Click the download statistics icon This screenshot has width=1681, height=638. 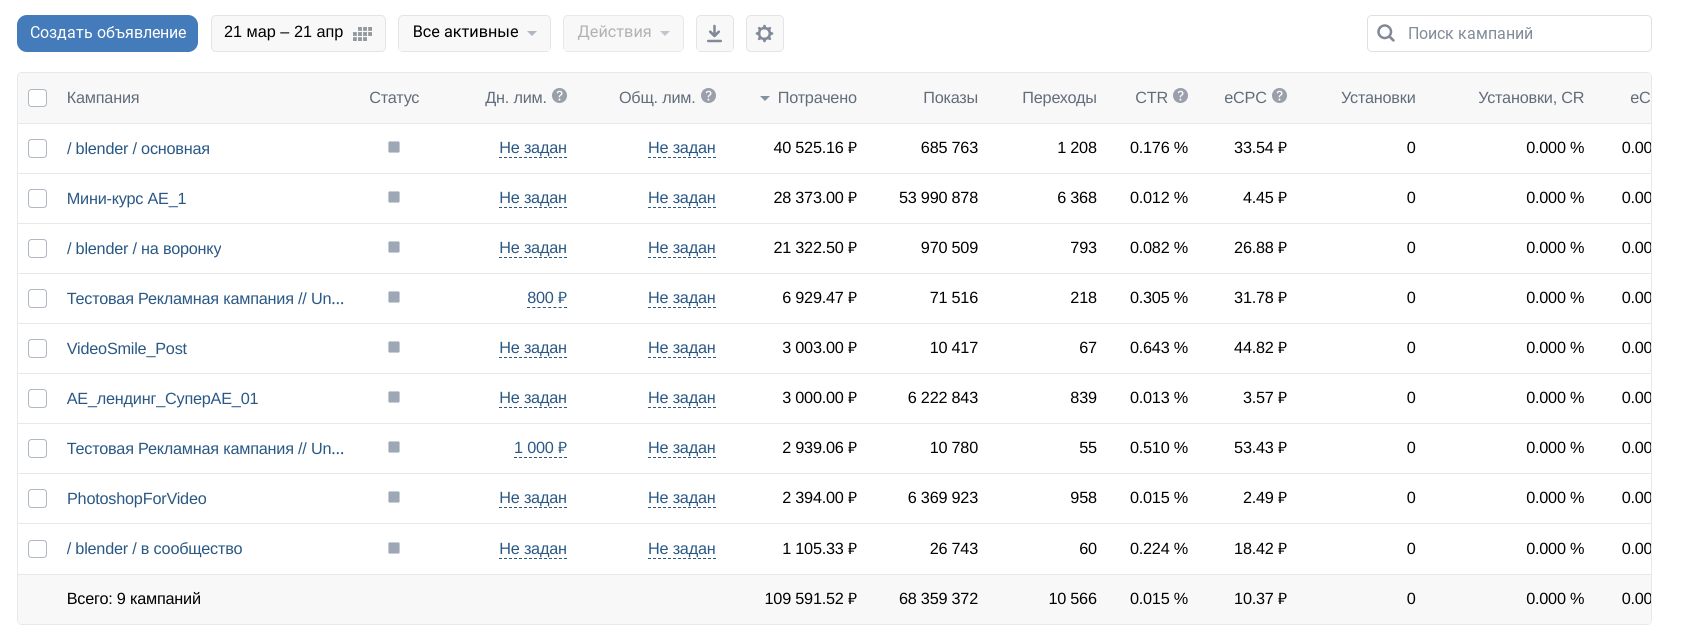pos(714,33)
